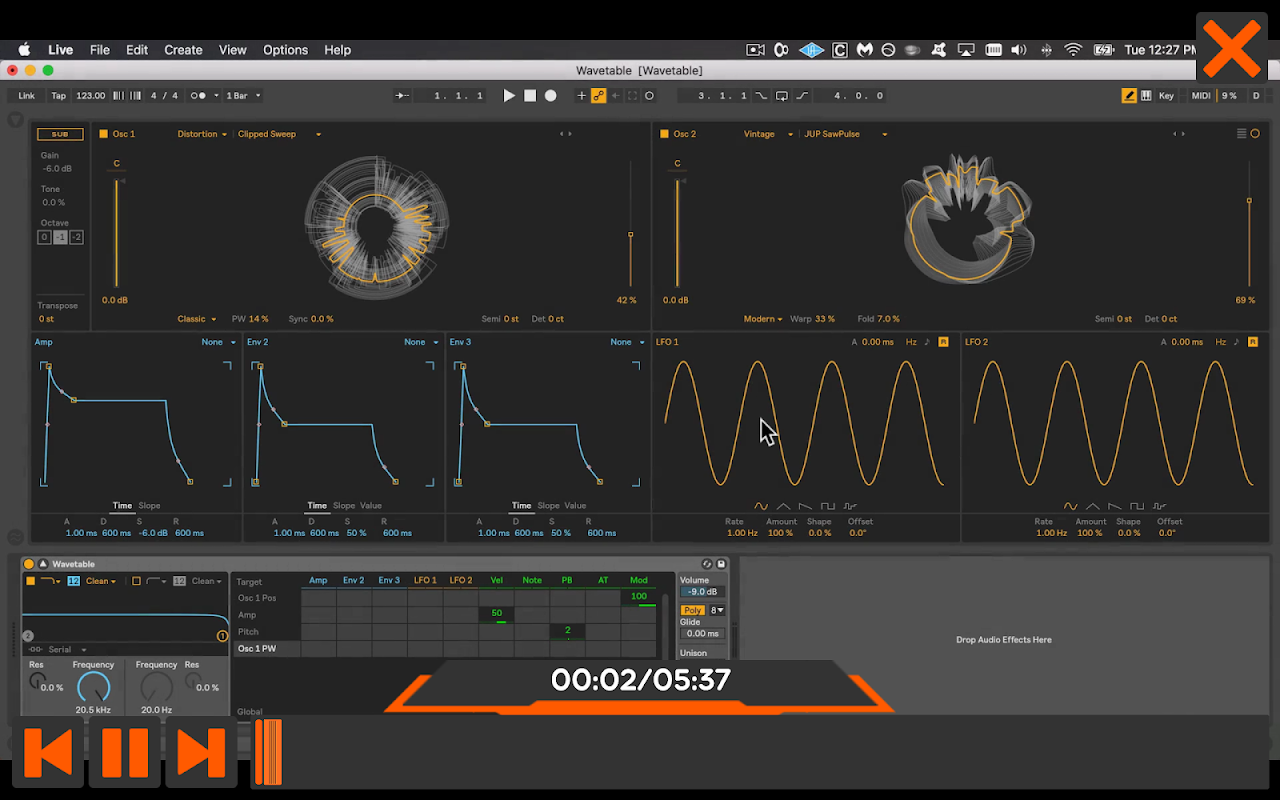Open the Live menu

(x=61, y=50)
